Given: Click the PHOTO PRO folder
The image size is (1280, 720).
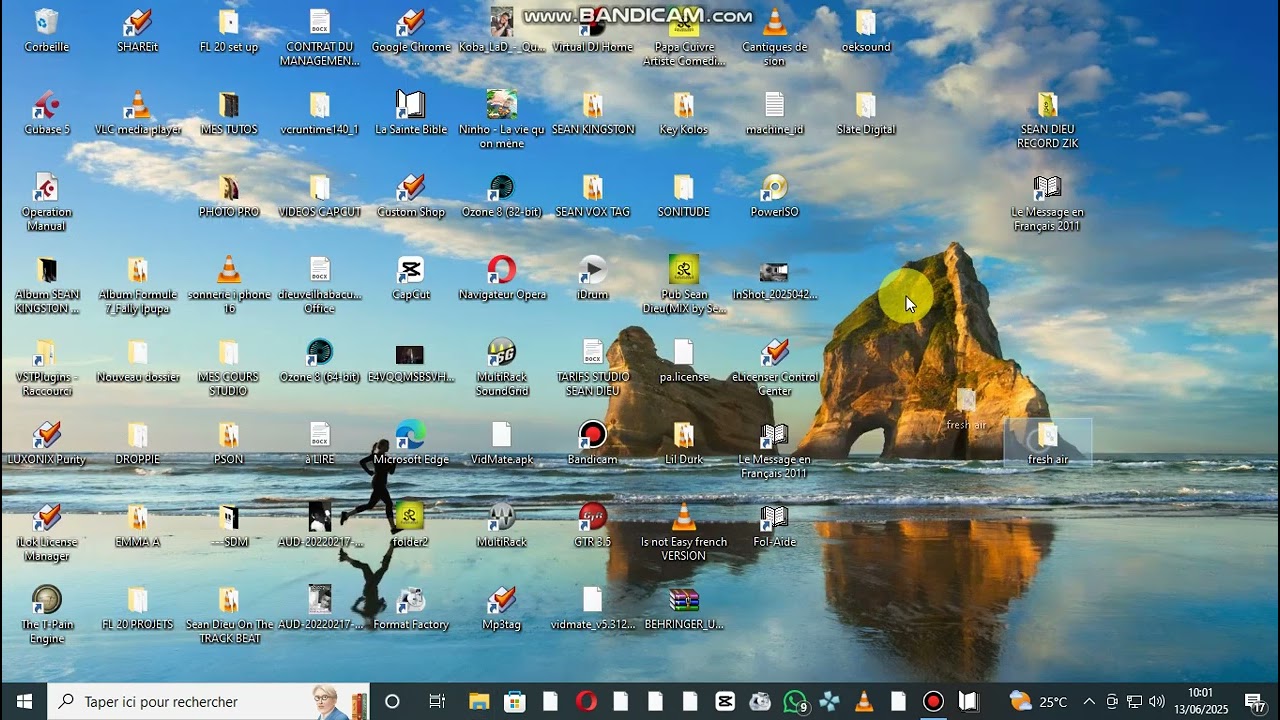Looking at the screenshot, I should coord(228,196).
